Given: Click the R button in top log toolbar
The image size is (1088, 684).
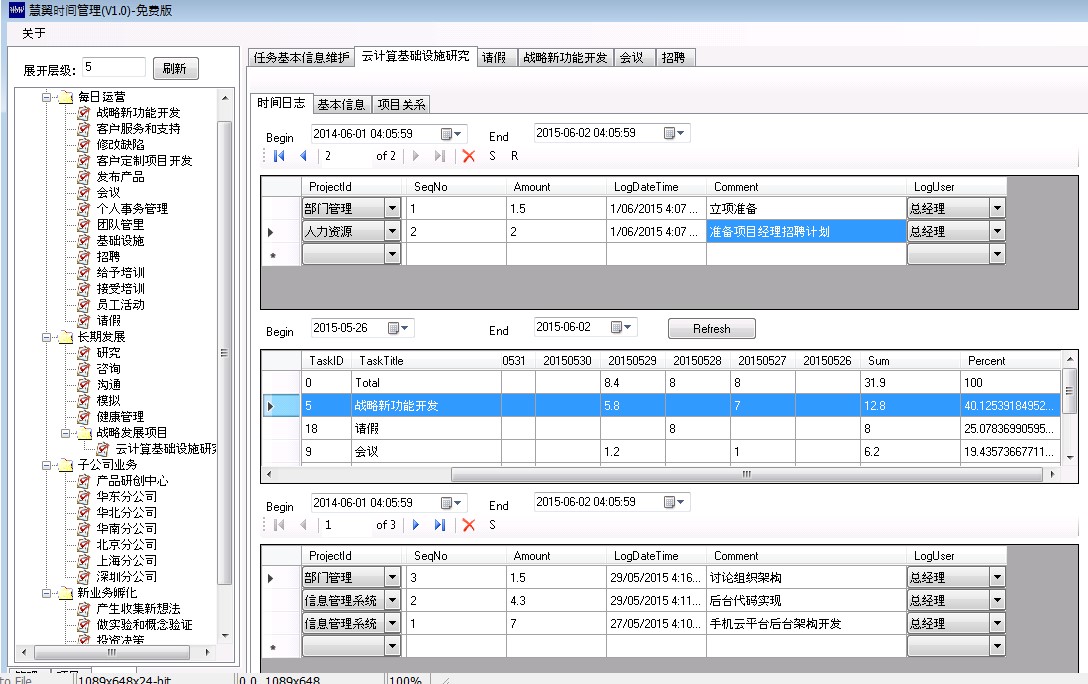Looking at the screenshot, I should pyautogui.click(x=515, y=156).
